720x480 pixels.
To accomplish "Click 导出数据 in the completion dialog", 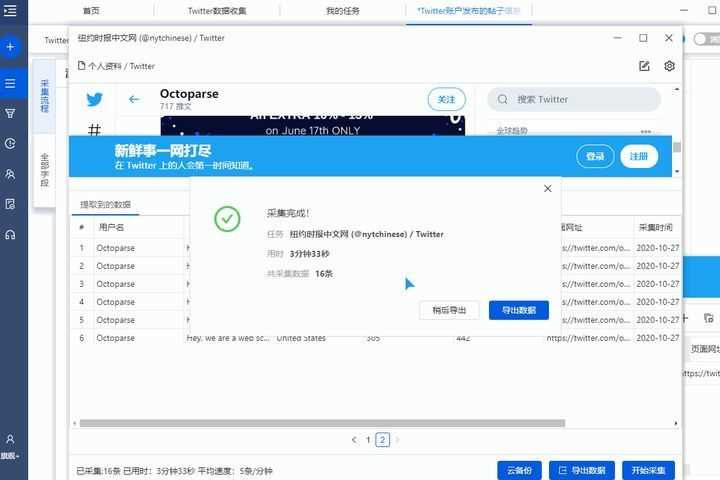I will point(519,311).
